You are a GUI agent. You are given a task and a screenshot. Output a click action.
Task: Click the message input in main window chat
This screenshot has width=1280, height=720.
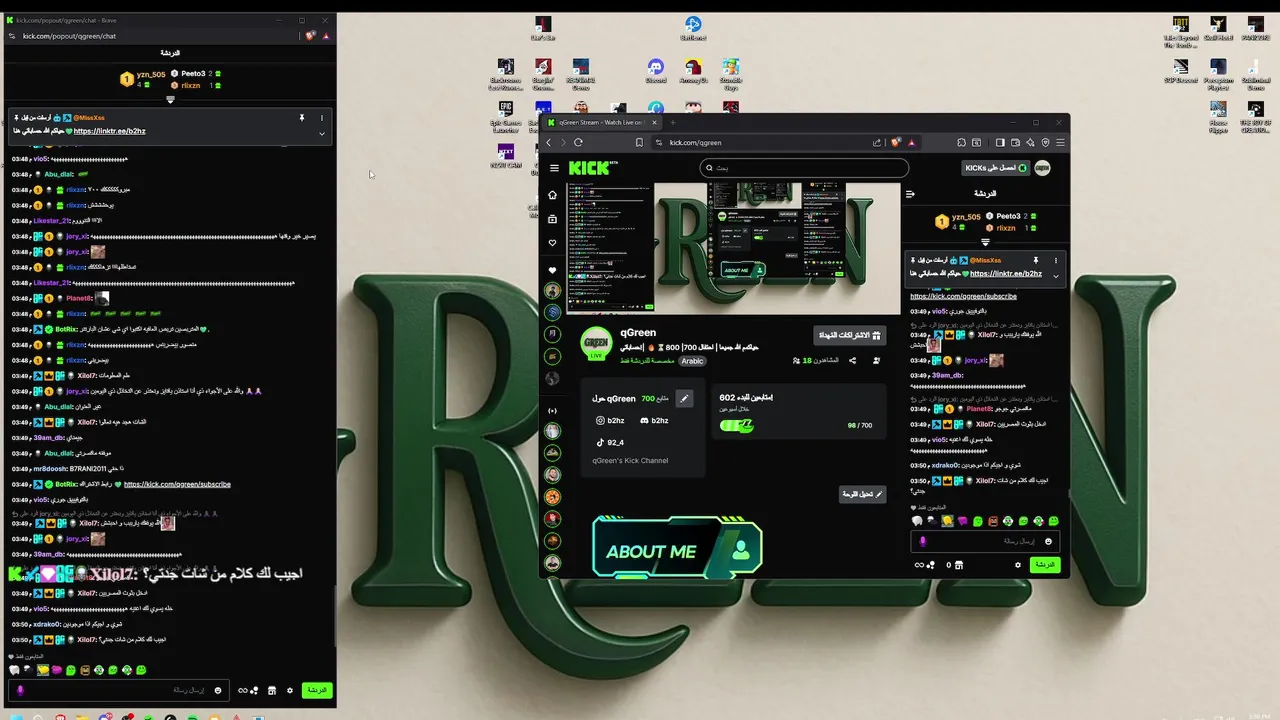pyautogui.click(x=985, y=541)
